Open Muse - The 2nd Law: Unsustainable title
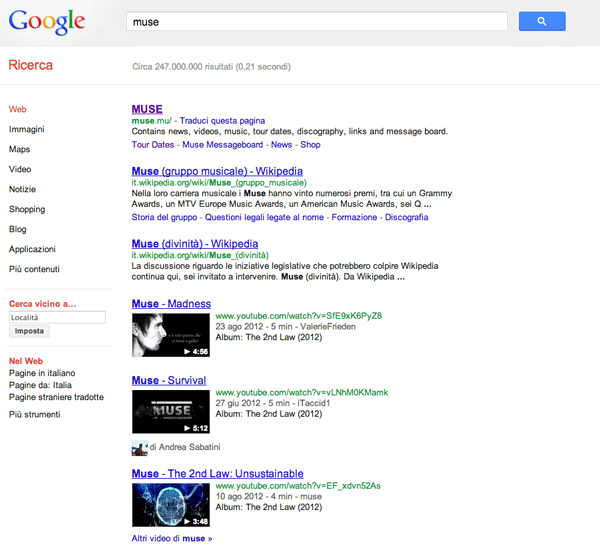This screenshot has width=600, height=553. click(x=217, y=474)
